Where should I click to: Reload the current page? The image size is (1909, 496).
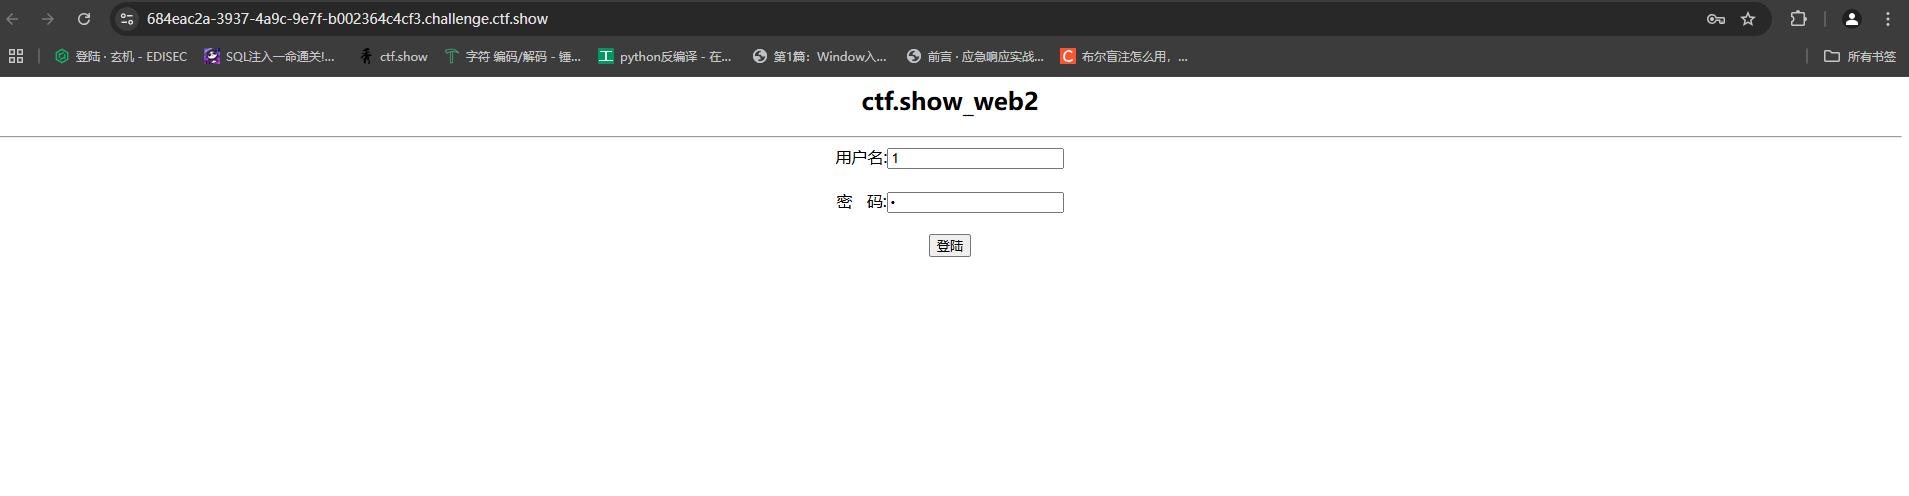tap(84, 19)
